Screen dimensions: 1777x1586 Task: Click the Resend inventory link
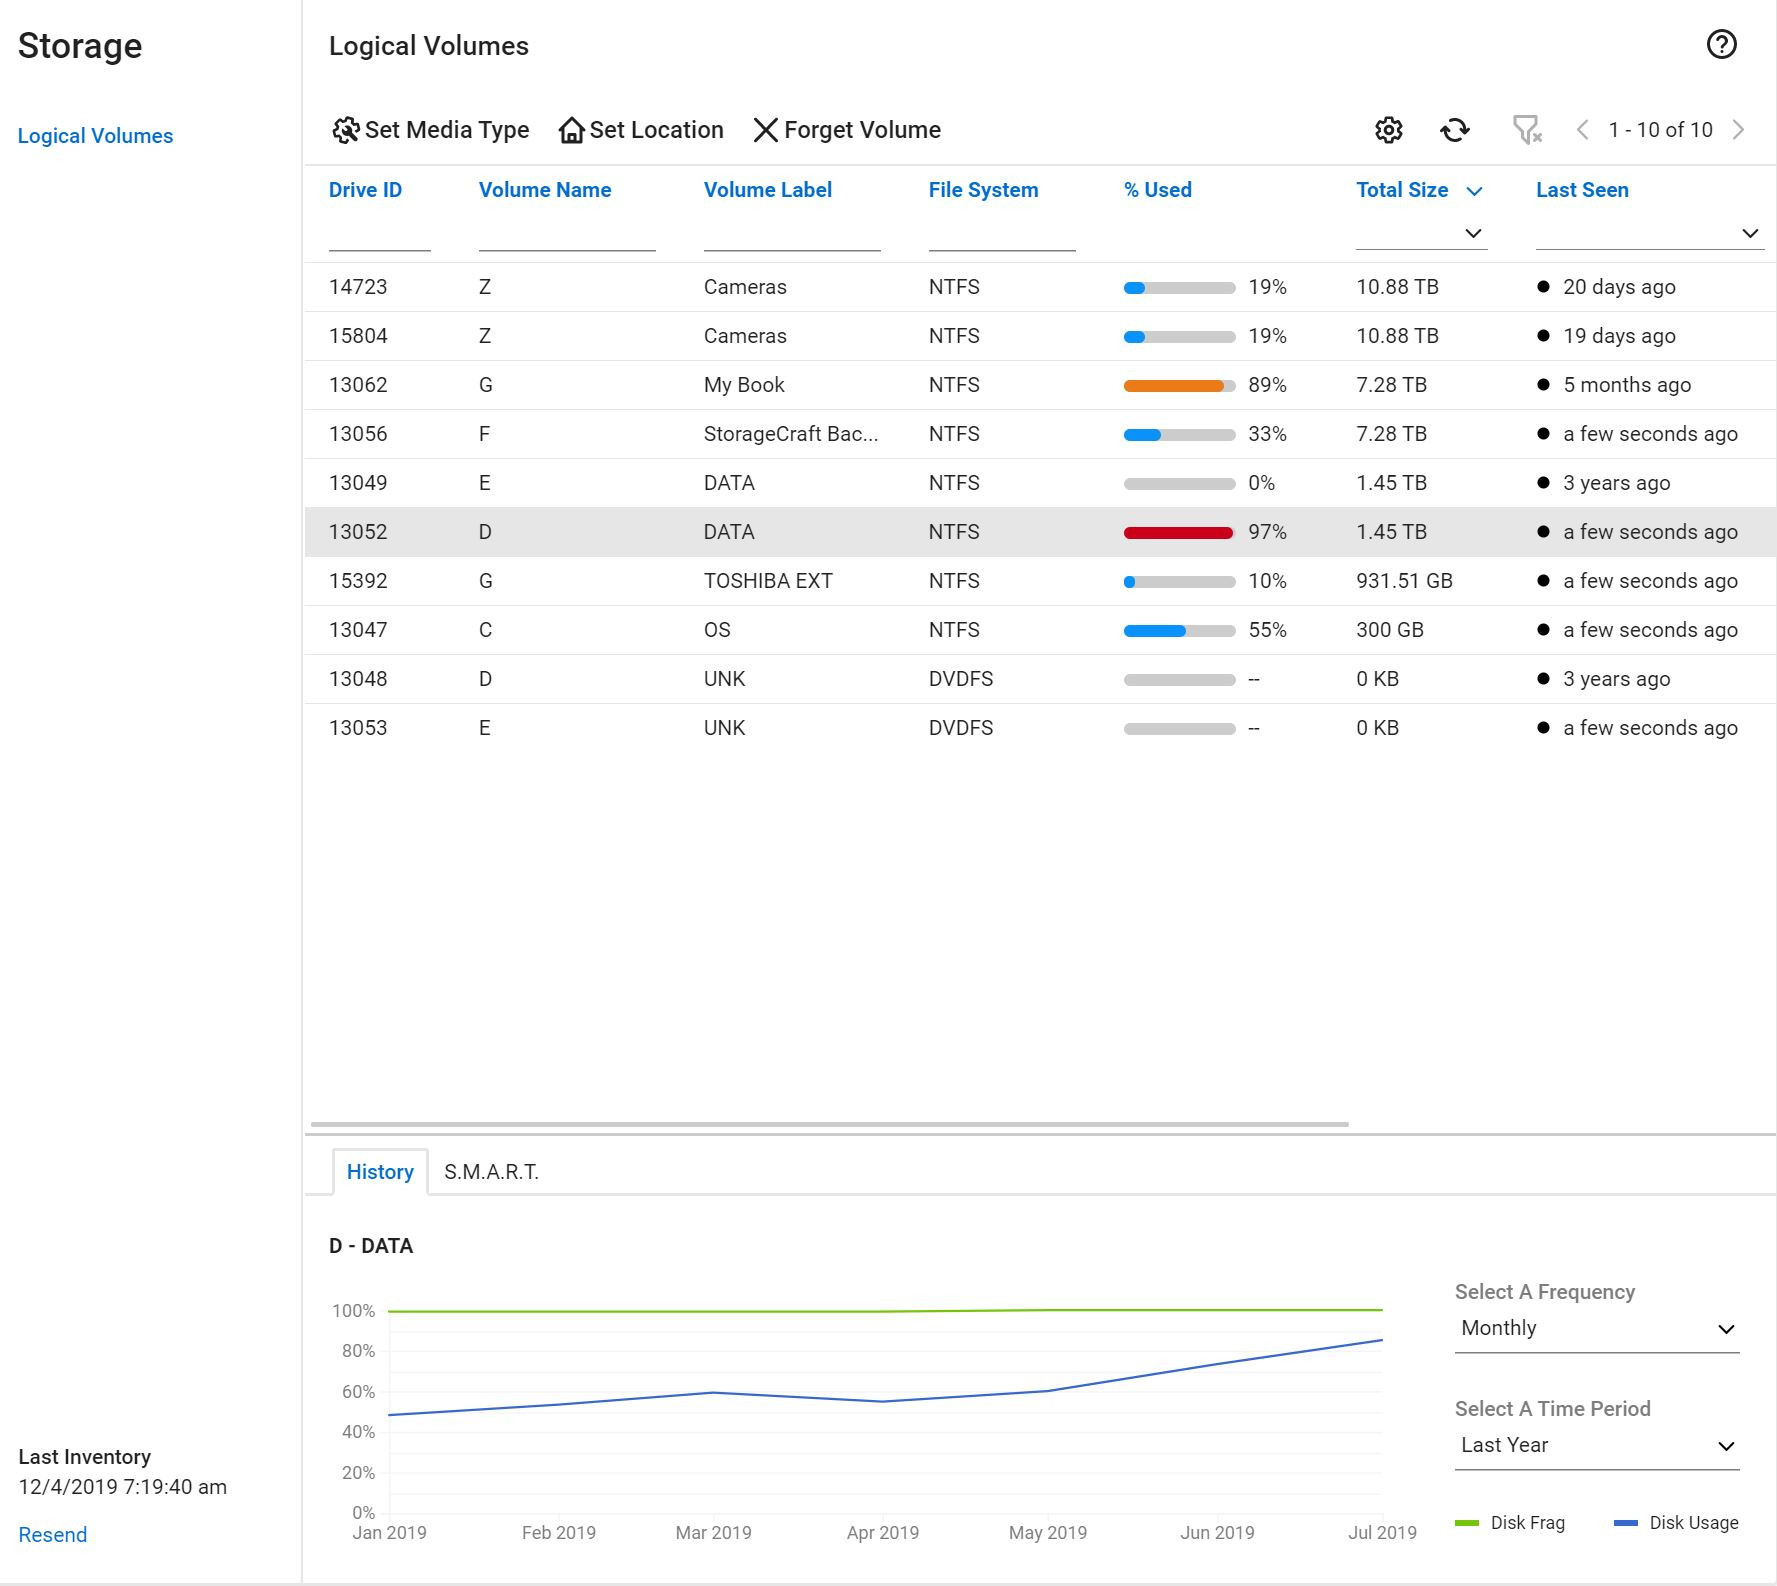click(x=53, y=1535)
